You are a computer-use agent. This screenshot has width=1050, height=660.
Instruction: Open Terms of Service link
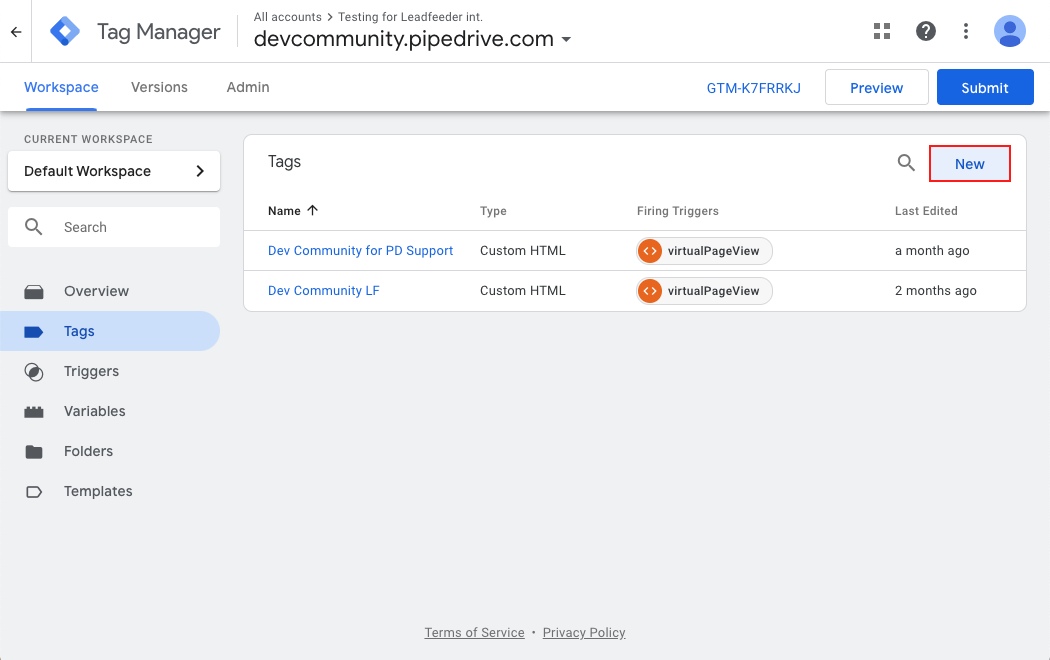coord(474,633)
